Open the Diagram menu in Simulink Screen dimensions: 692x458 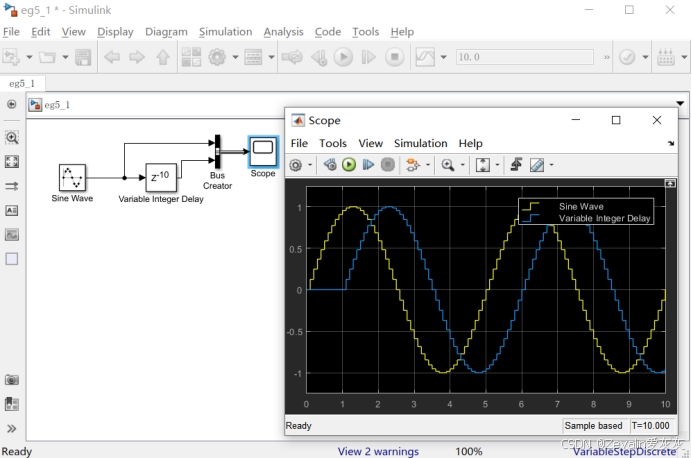166,32
